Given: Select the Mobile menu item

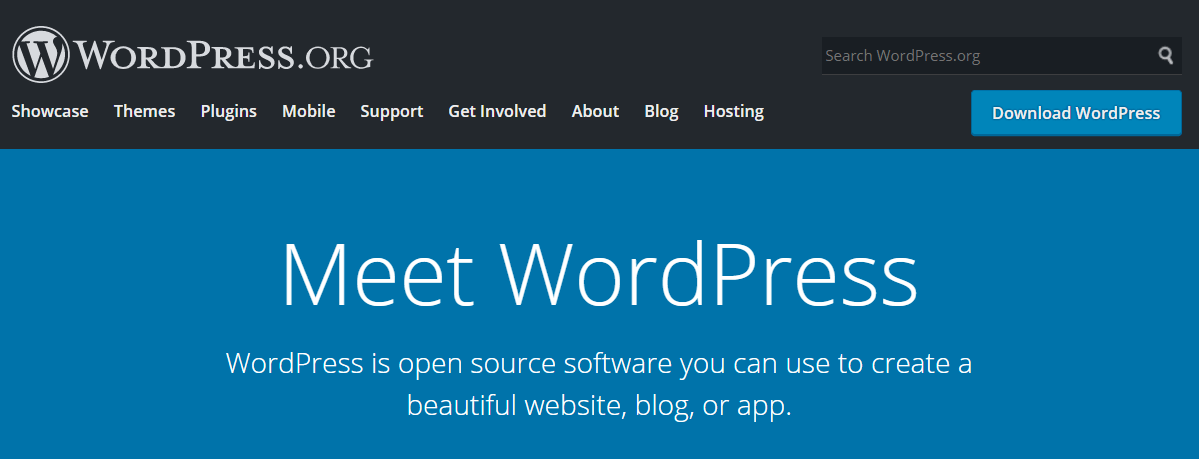Looking at the screenshot, I should coord(309,112).
